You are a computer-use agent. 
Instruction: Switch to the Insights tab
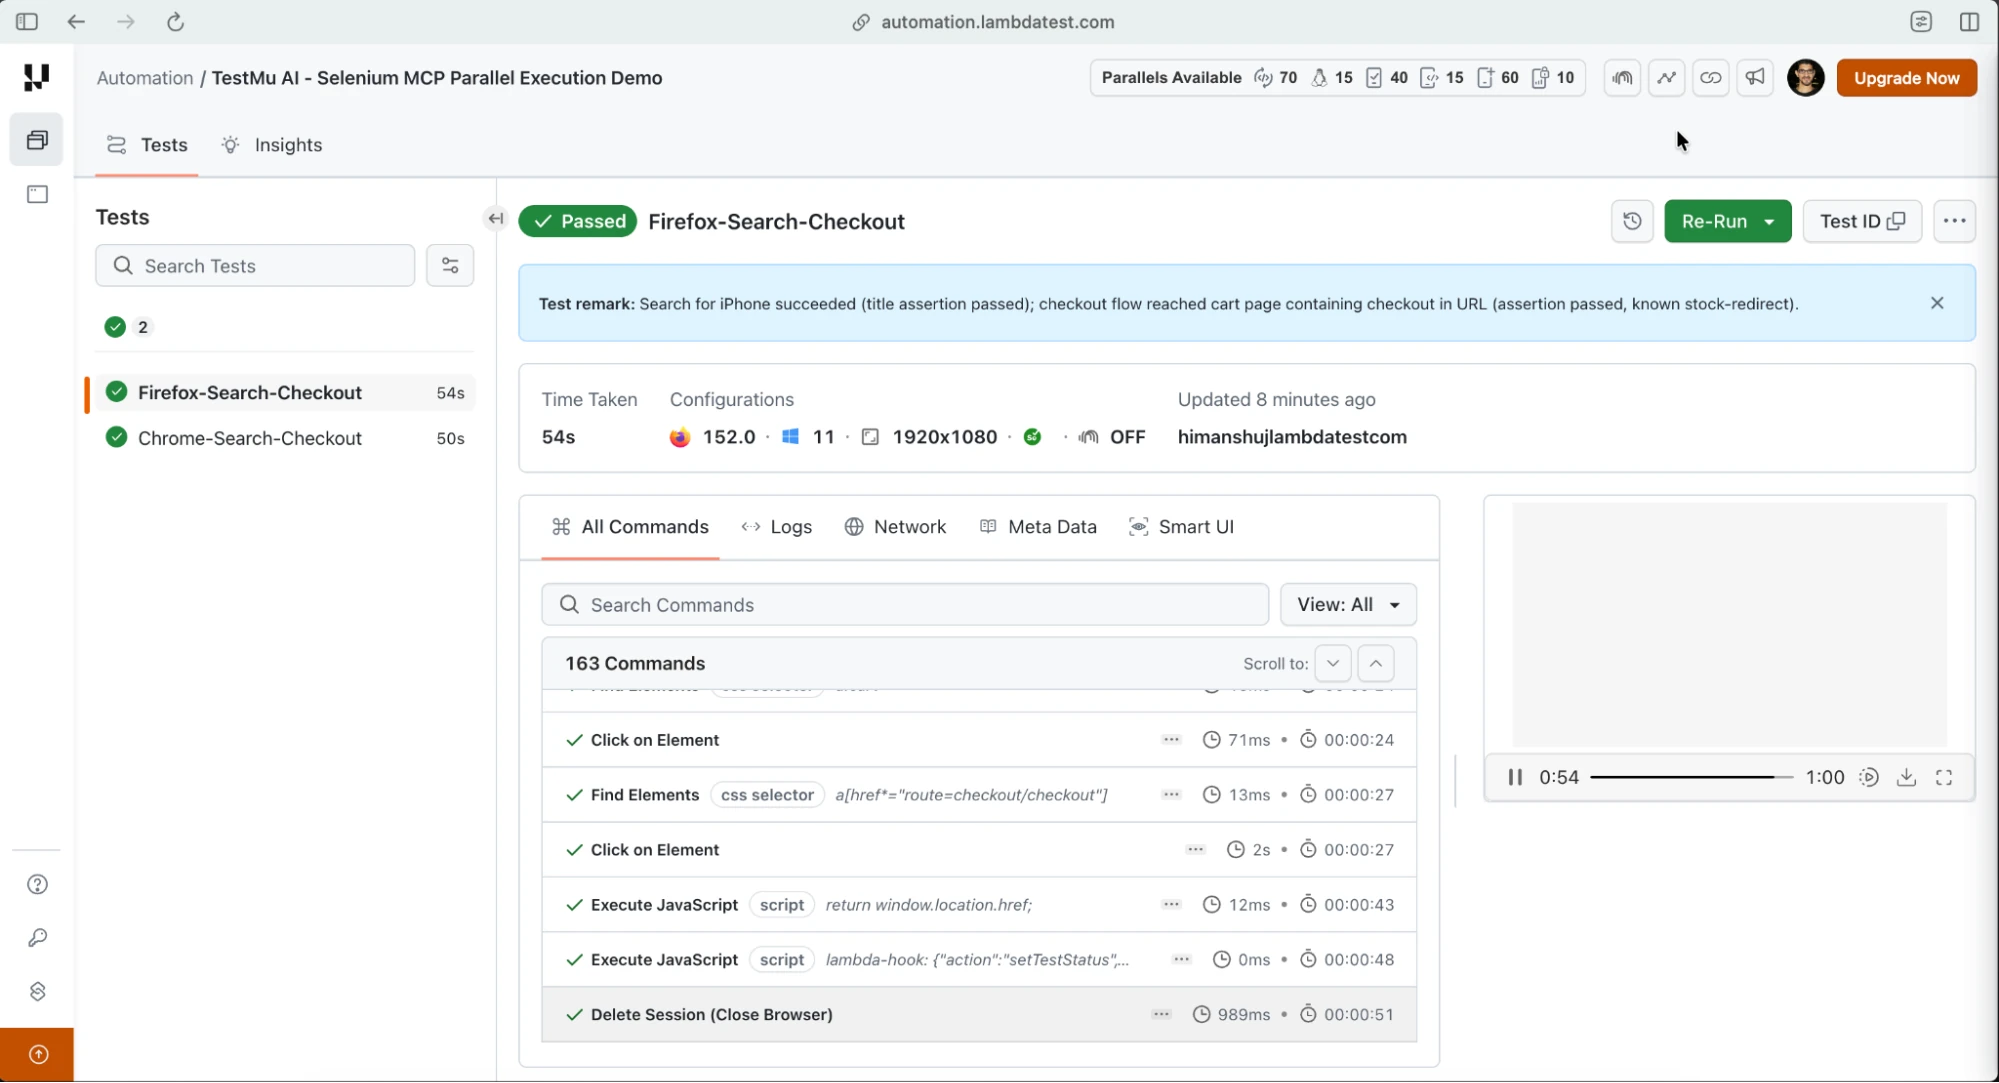[x=272, y=145]
